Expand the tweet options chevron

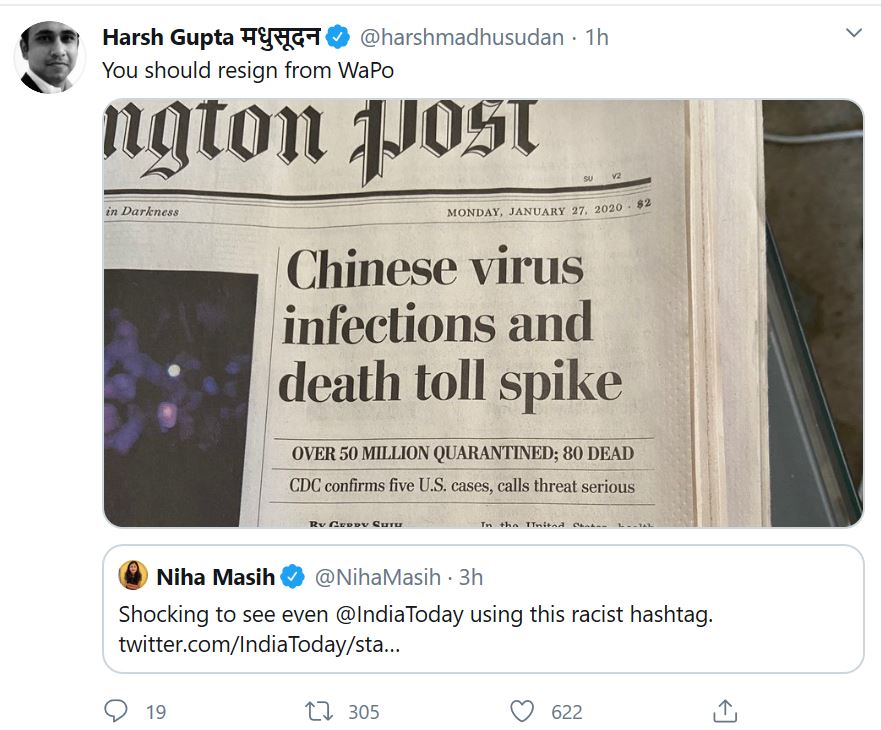[853, 34]
